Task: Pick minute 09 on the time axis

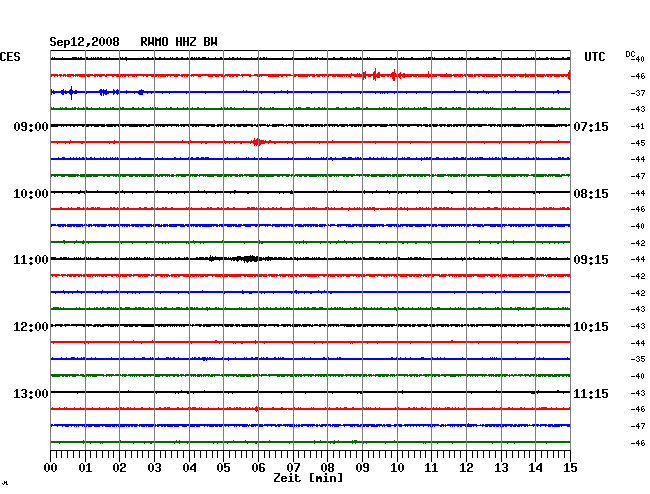Action: tap(362, 467)
